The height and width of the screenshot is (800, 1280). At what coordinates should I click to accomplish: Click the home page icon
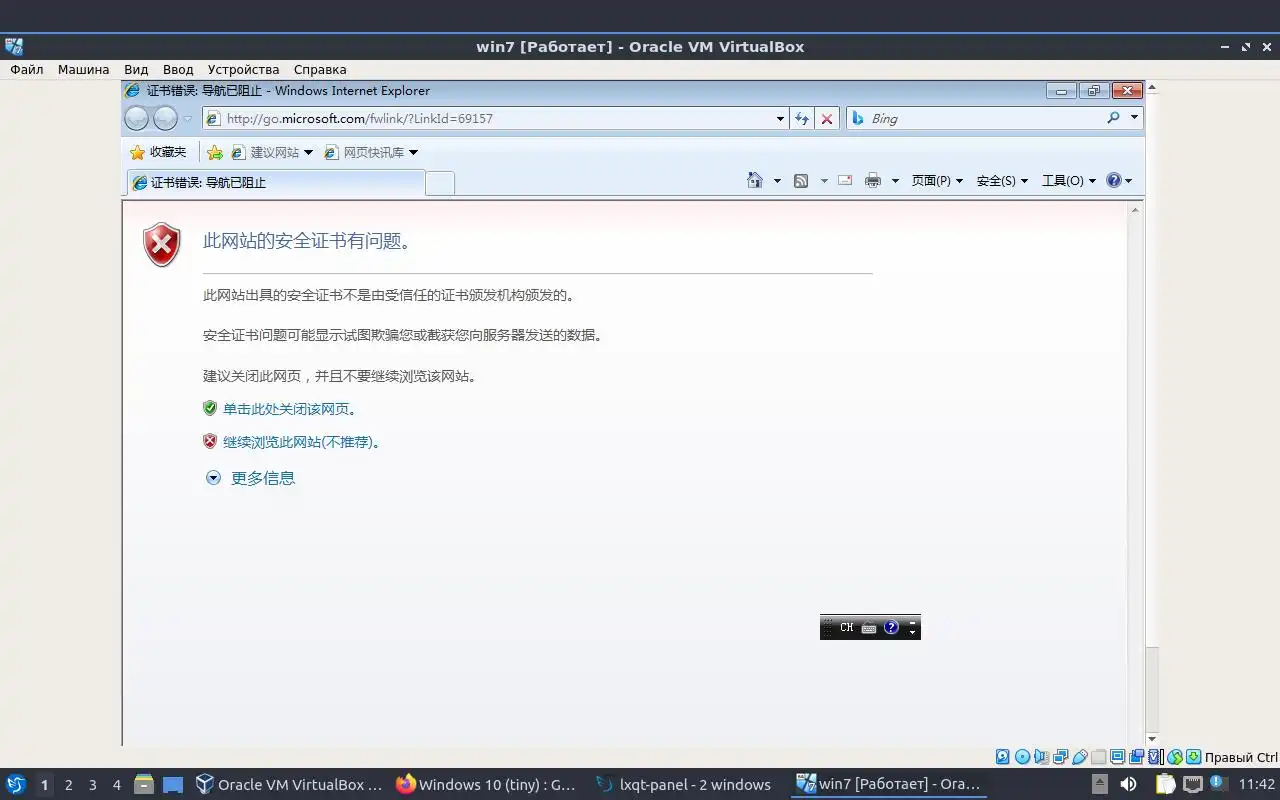coord(755,180)
